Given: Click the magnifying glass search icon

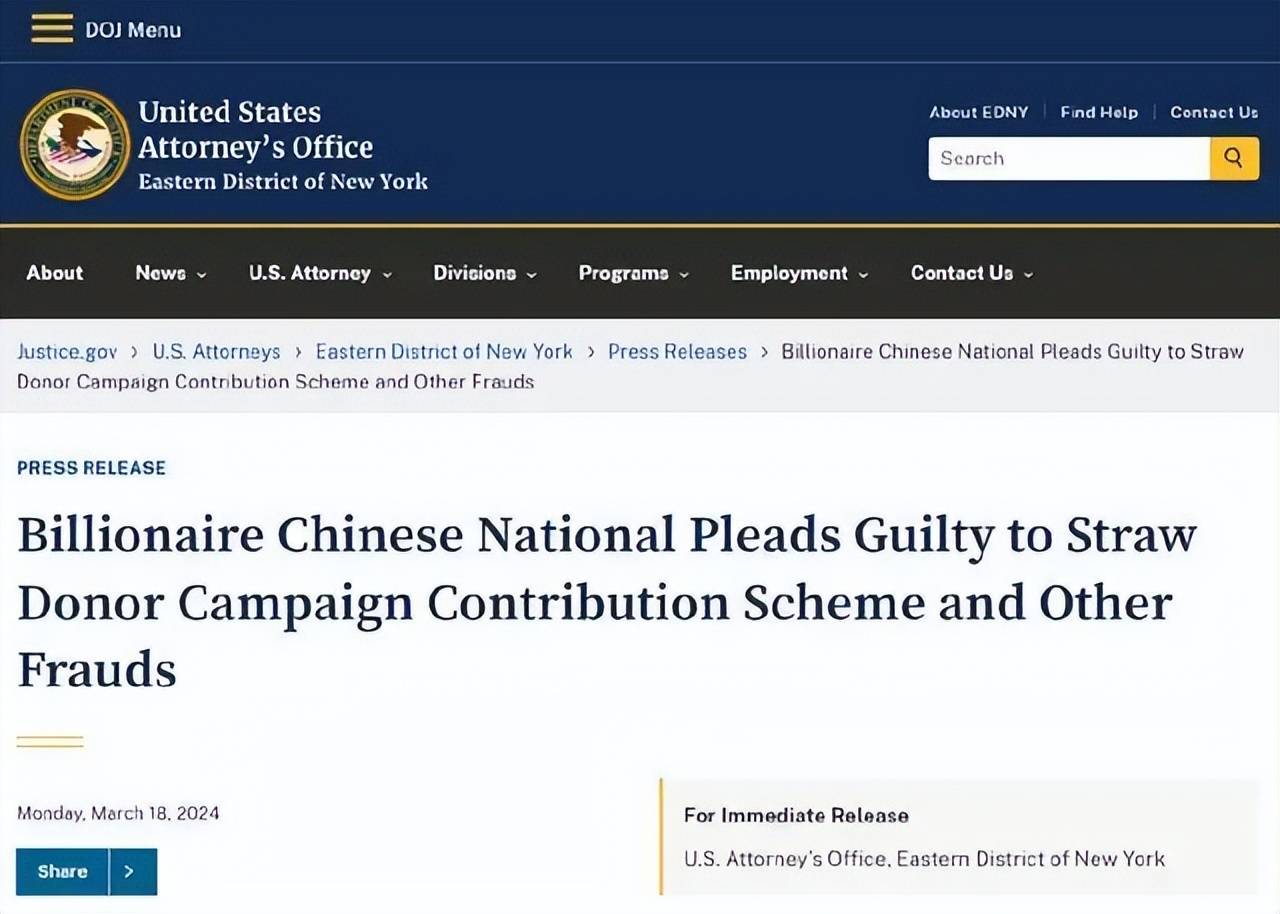Looking at the screenshot, I should (x=1234, y=158).
